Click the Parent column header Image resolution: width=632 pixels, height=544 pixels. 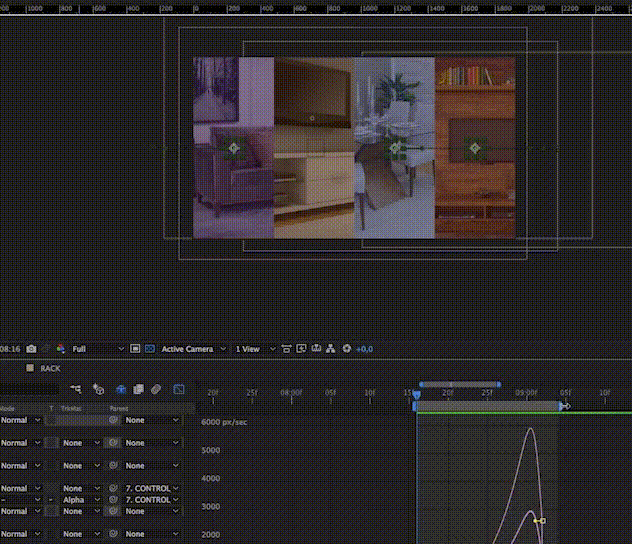[119, 408]
